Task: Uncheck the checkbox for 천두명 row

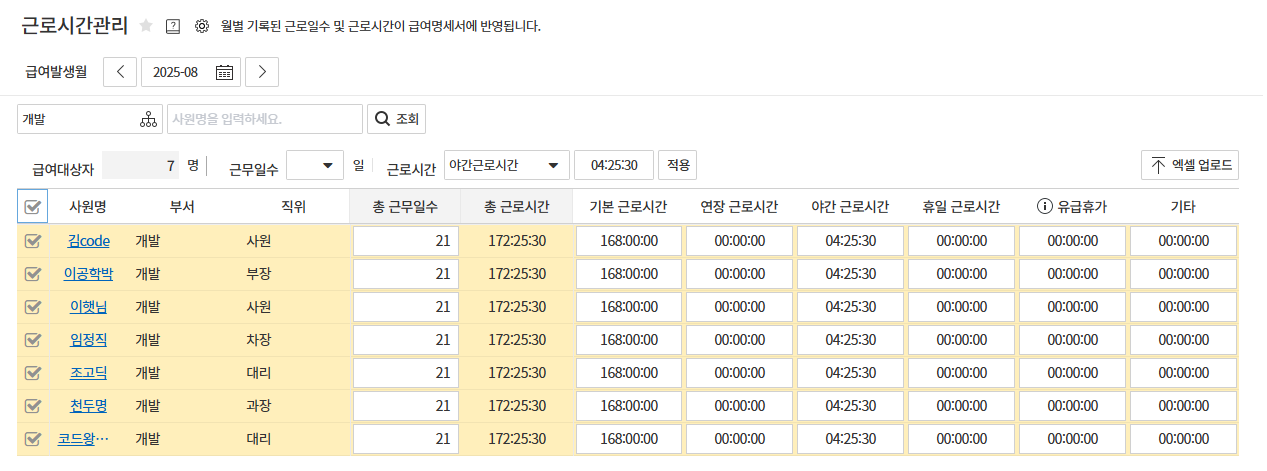Action: 33,406
